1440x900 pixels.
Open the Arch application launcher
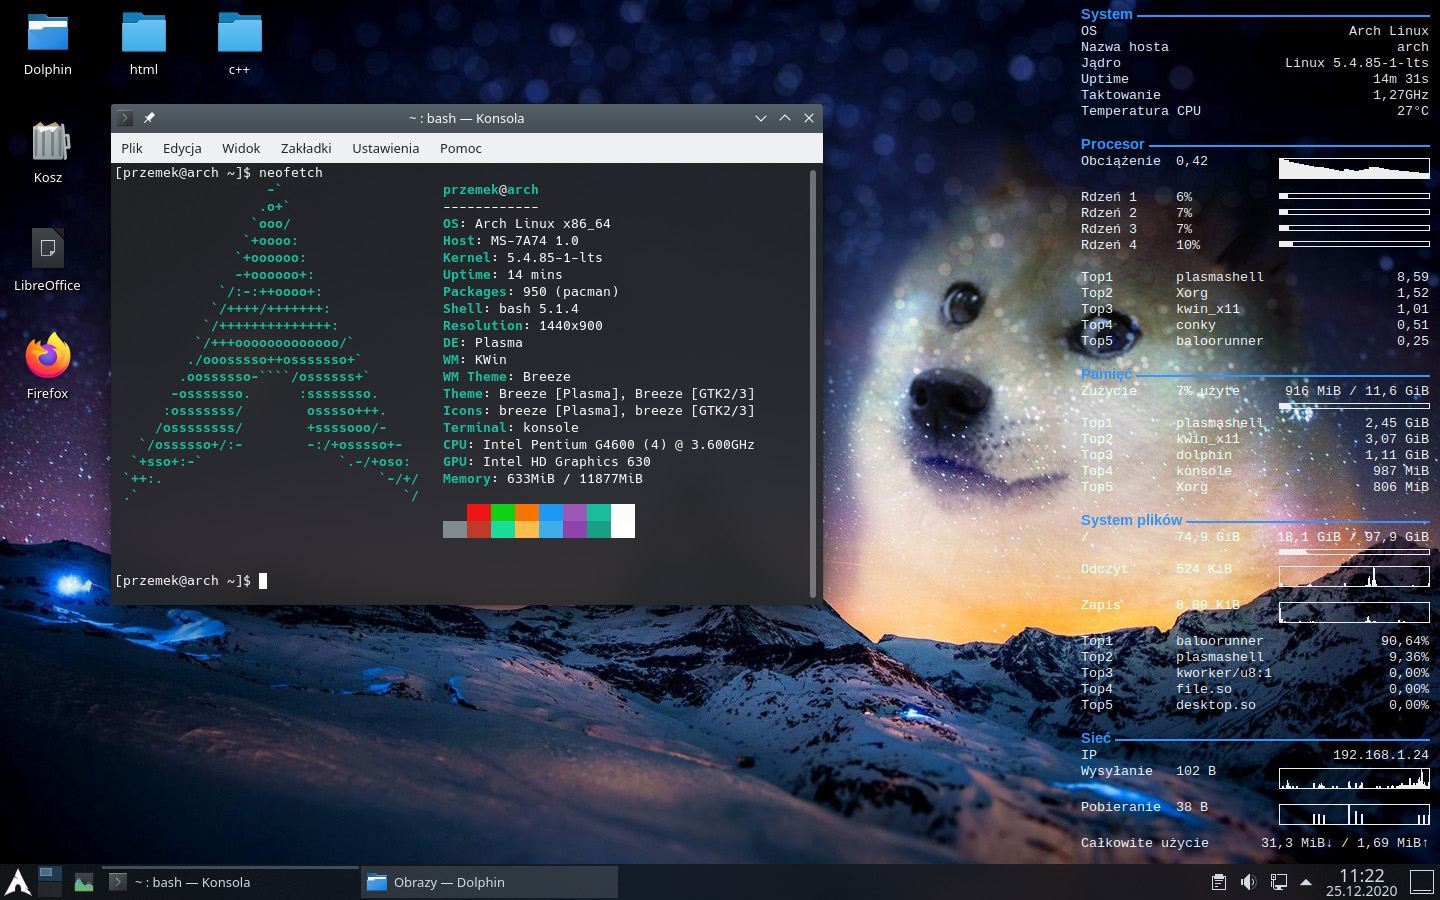[x=17, y=882]
